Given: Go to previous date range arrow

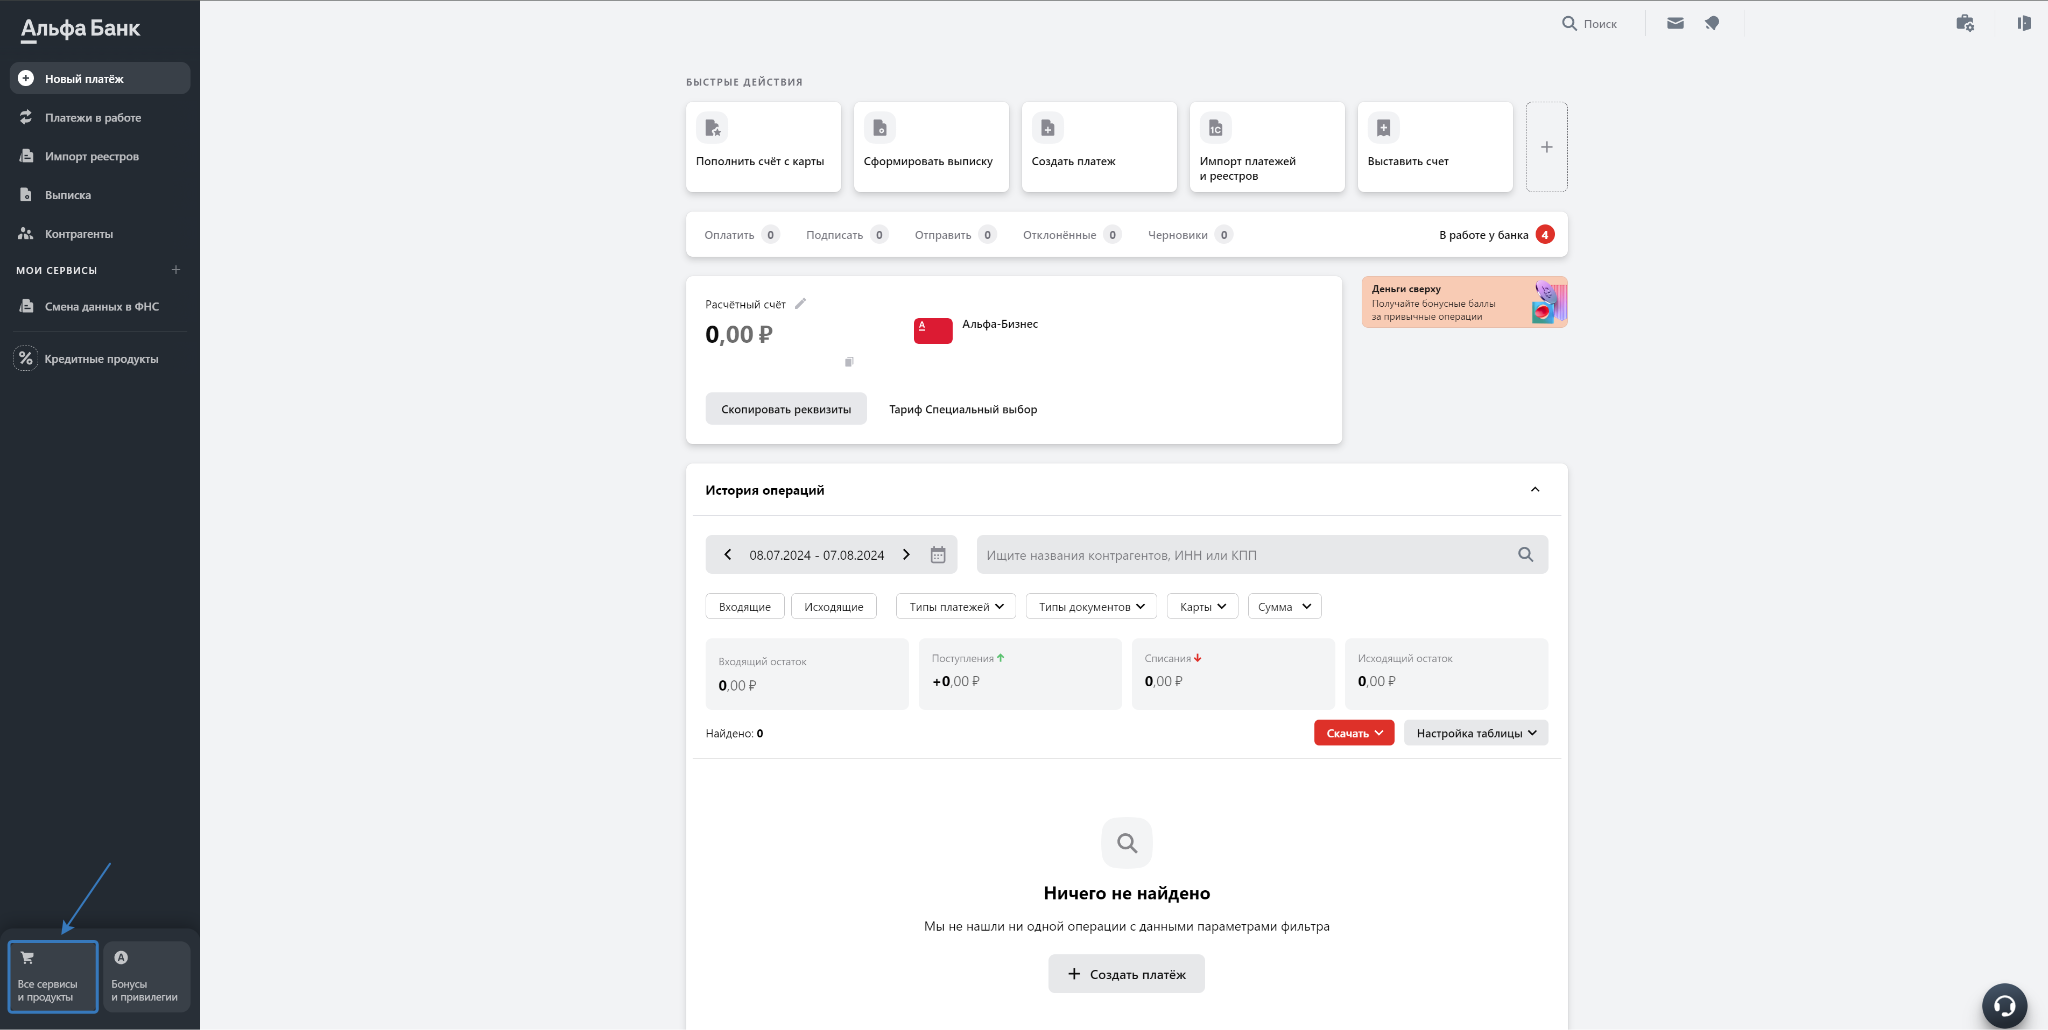Looking at the screenshot, I should coord(728,555).
